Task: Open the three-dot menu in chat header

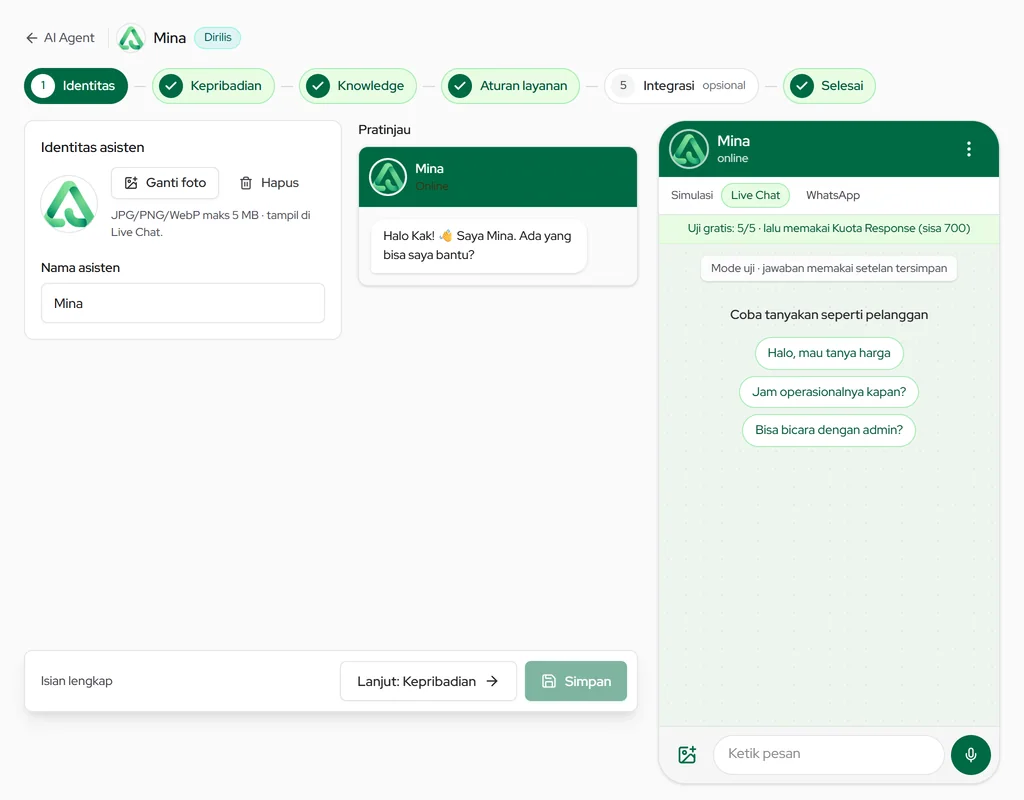Action: (969, 149)
